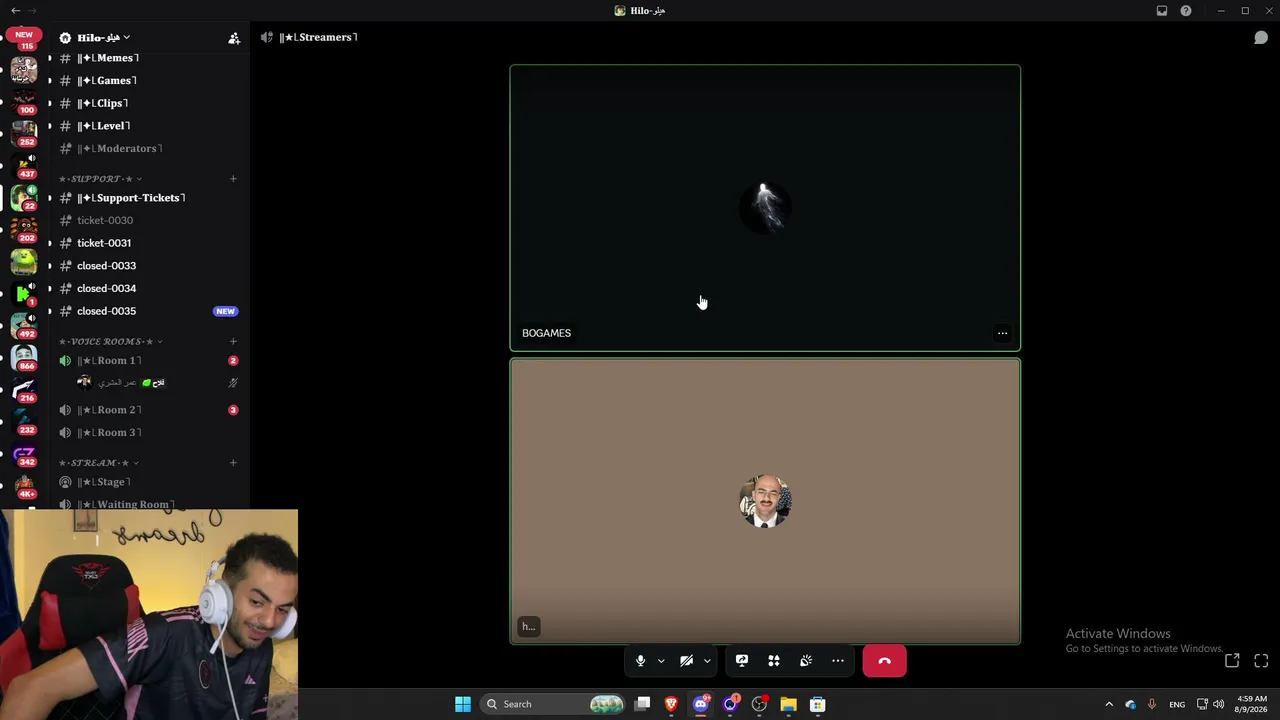Open the server showing 866 unread badge
Viewport: 1280px width, 720px height.
pos(24,357)
